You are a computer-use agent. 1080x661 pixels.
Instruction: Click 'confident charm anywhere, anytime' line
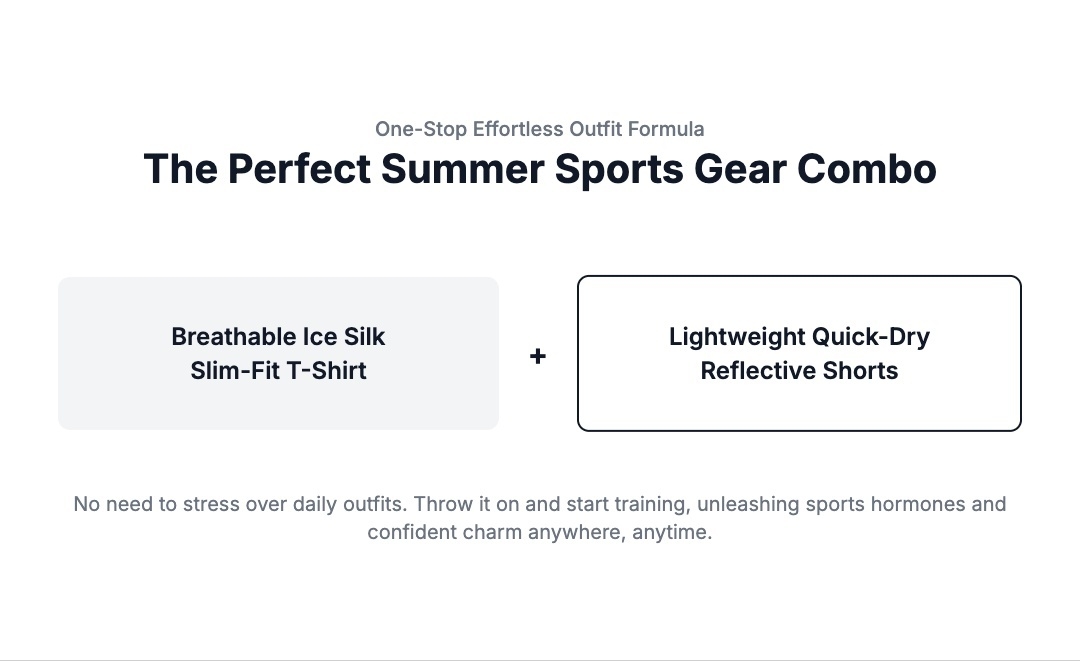pyautogui.click(x=540, y=532)
